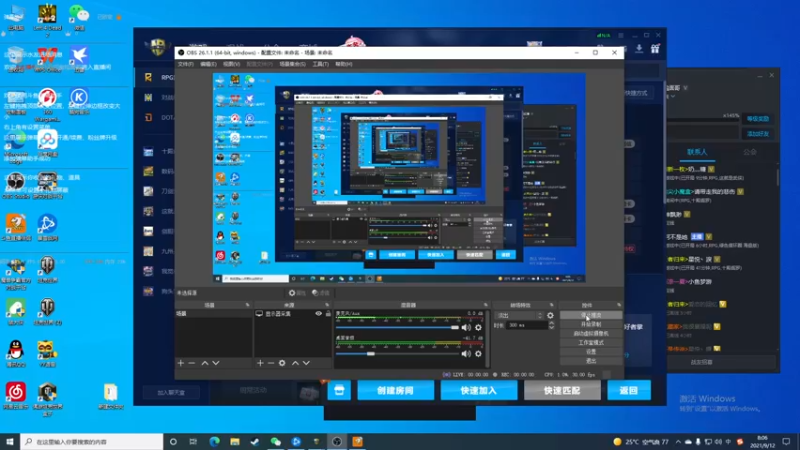Open the transition properties gear icon
The width and height of the screenshot is (800, 450).
click(550, 315)
